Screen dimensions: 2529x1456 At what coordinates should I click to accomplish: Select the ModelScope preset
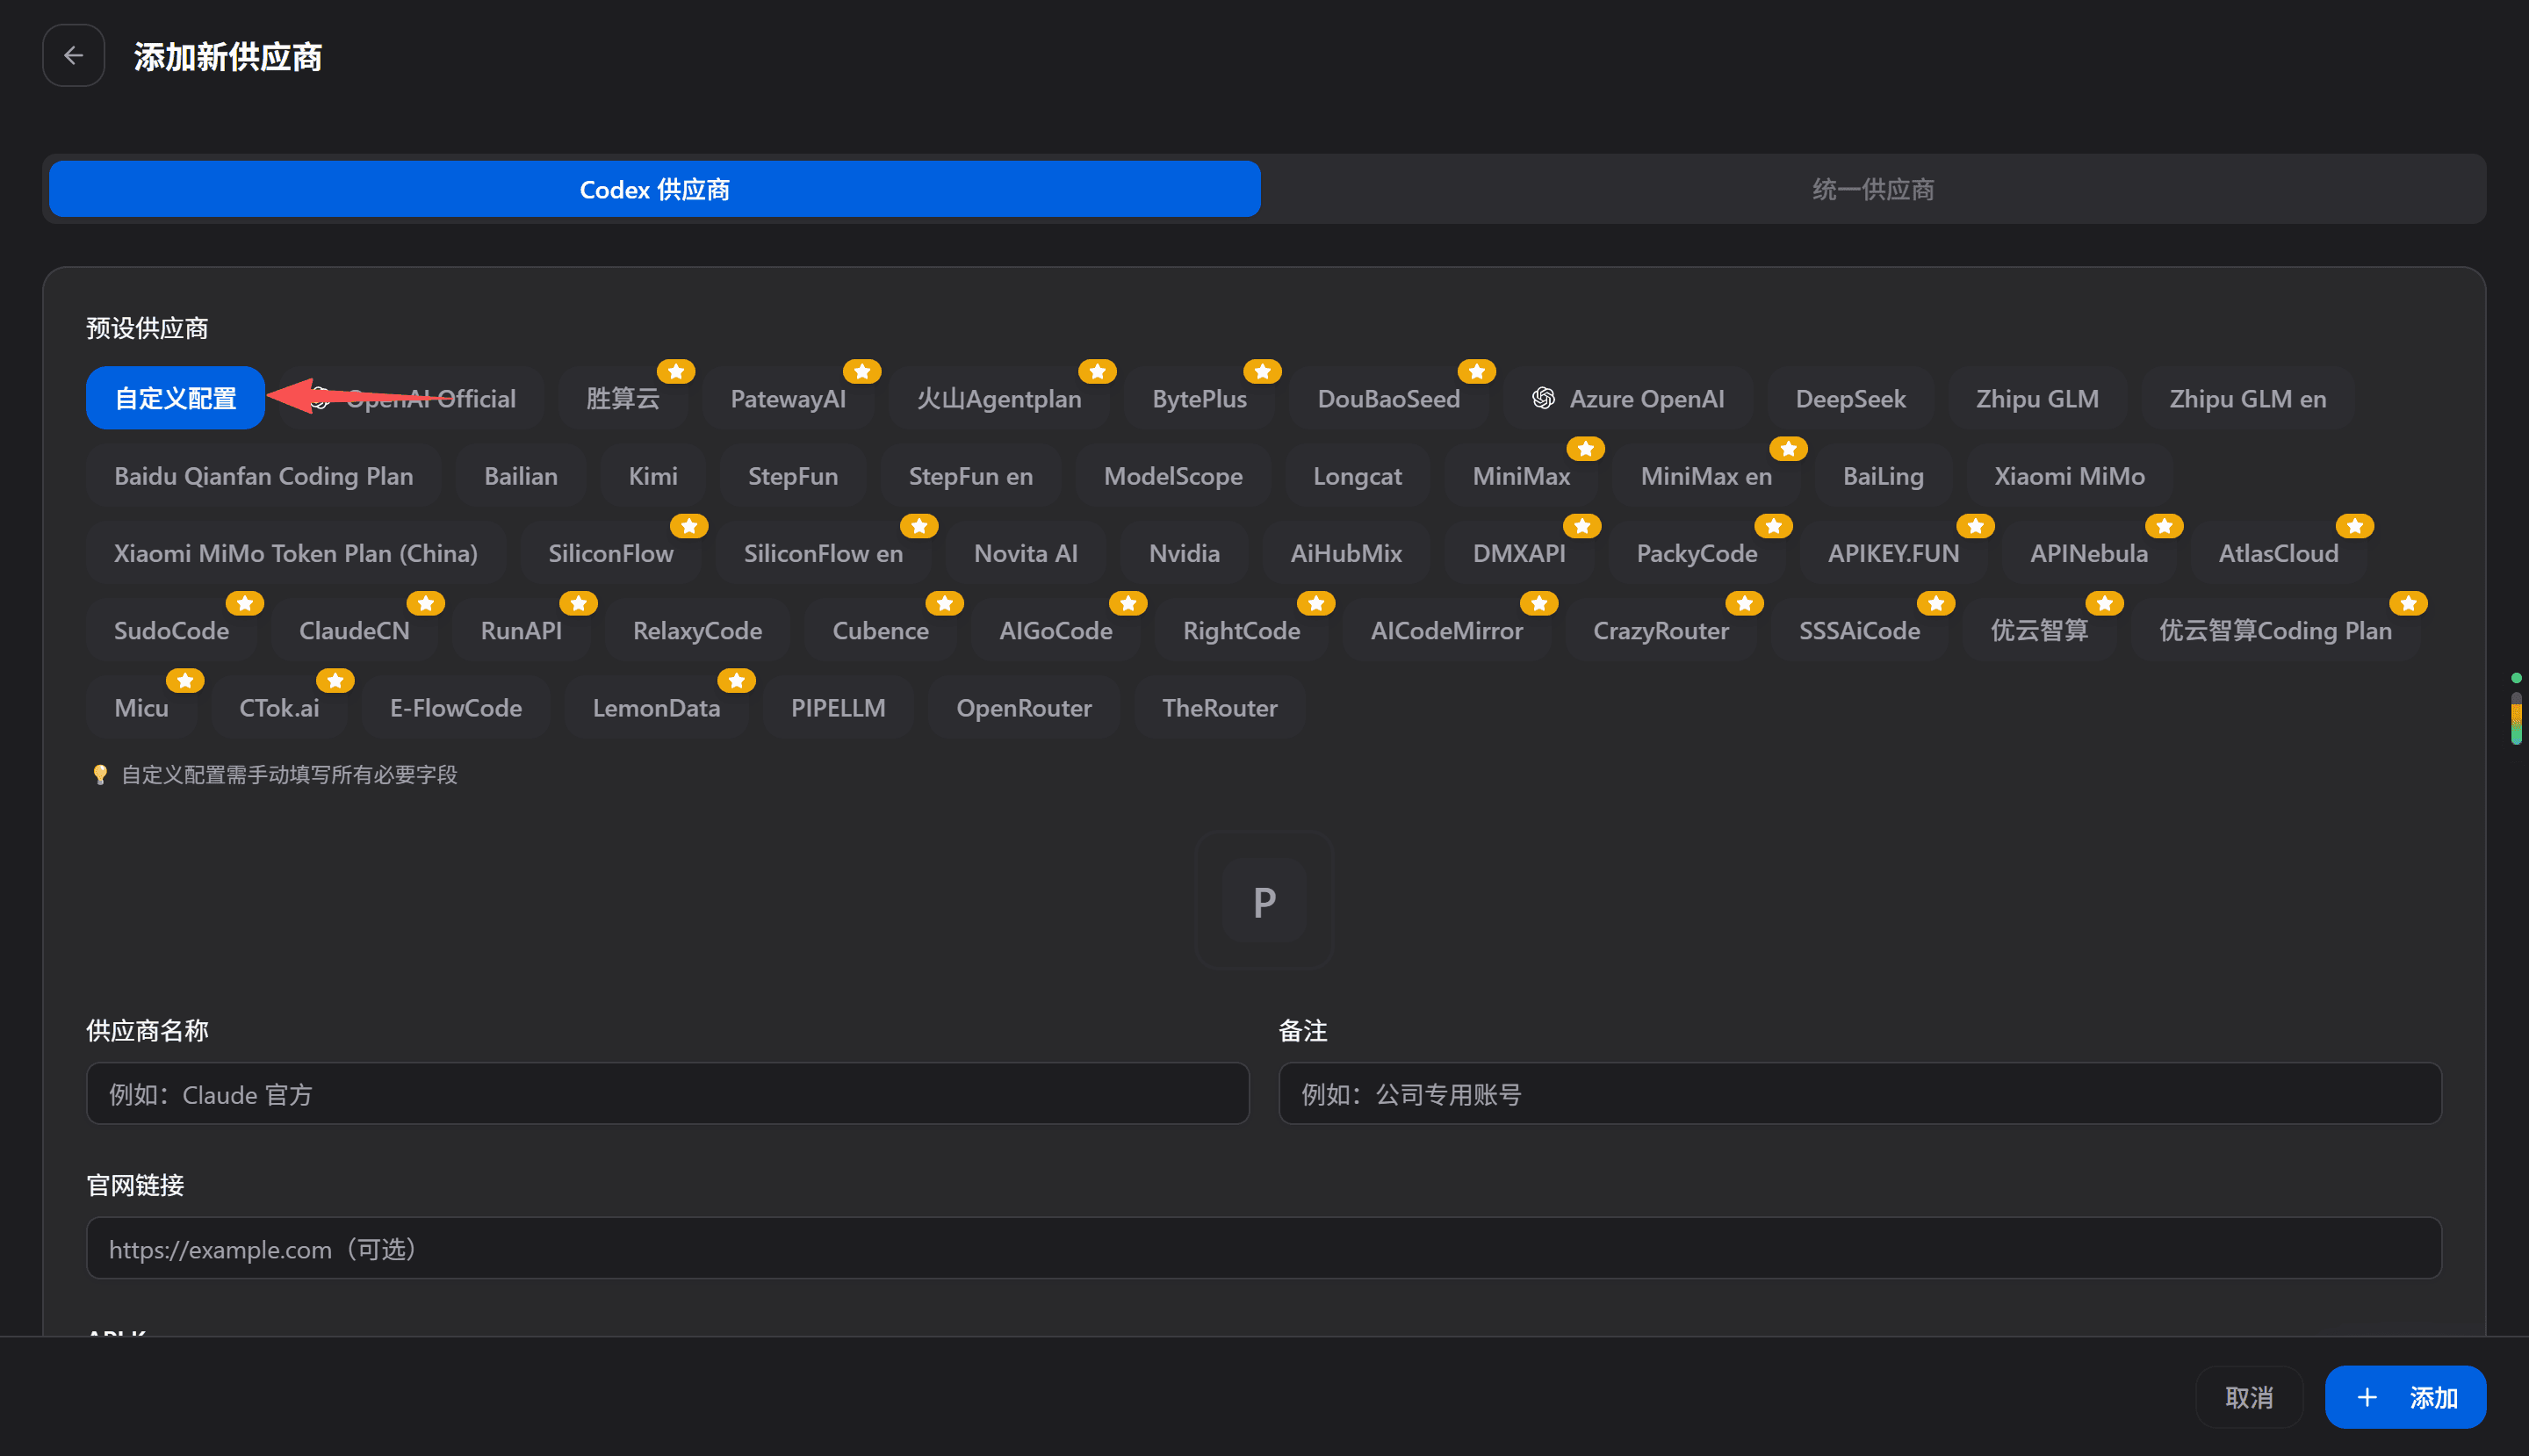pos(1172,476)
